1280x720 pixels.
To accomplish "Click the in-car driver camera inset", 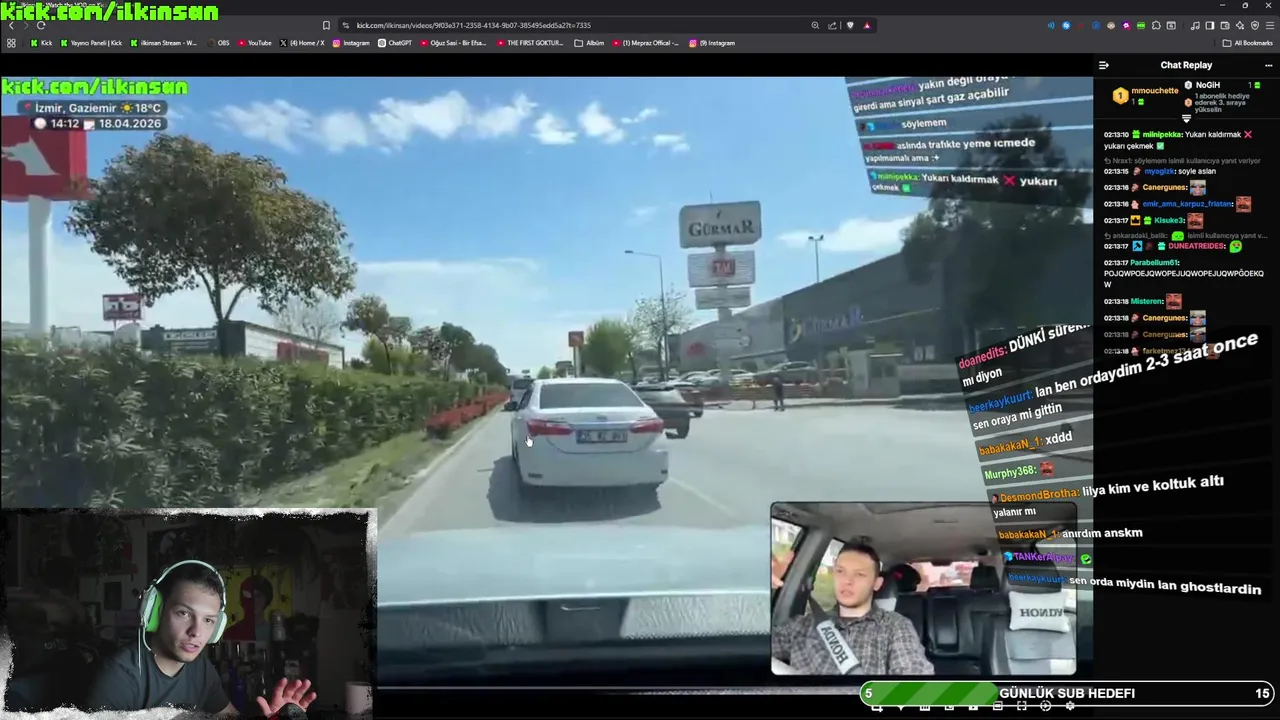I will 923,589.
